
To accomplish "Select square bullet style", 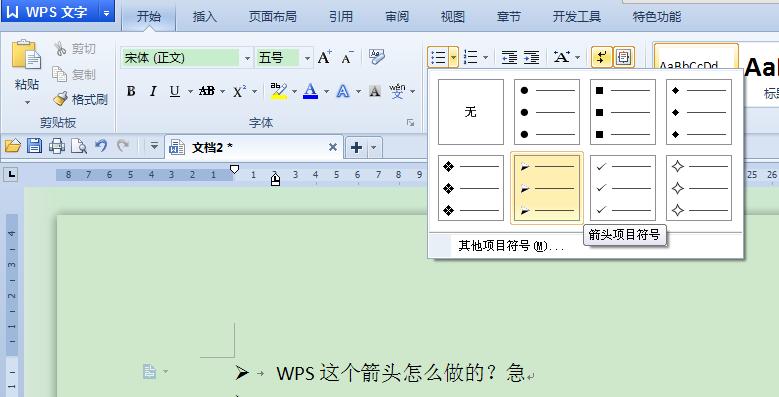I will click(623, 112).
